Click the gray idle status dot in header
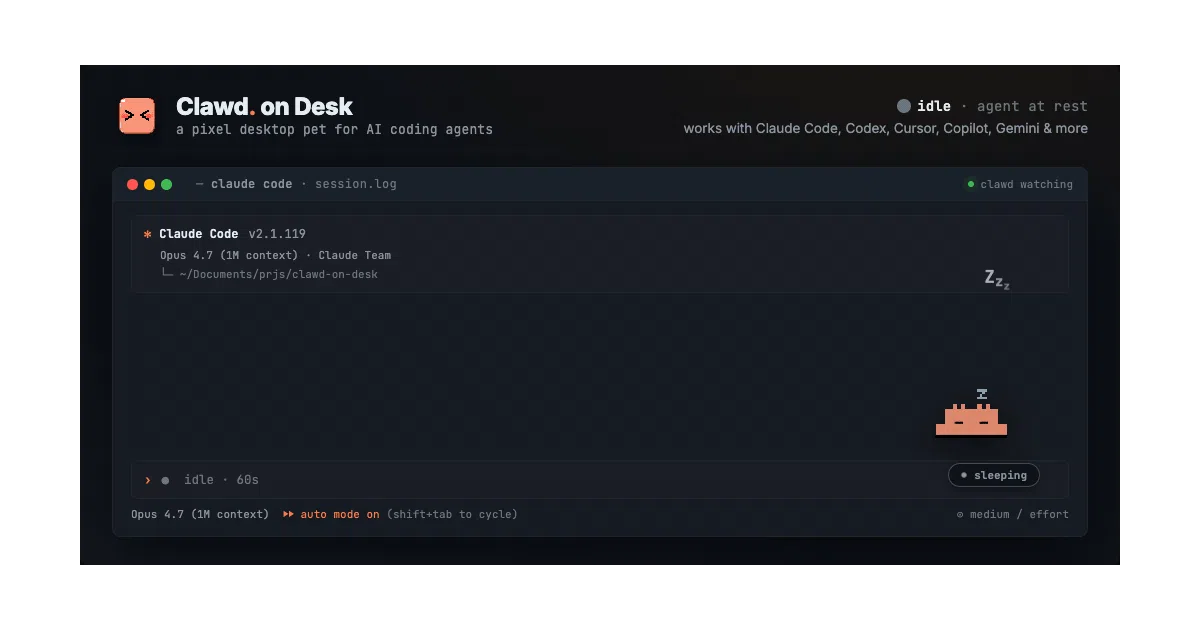The width and height of the screenshot is (1200, 630). point(904,106)
